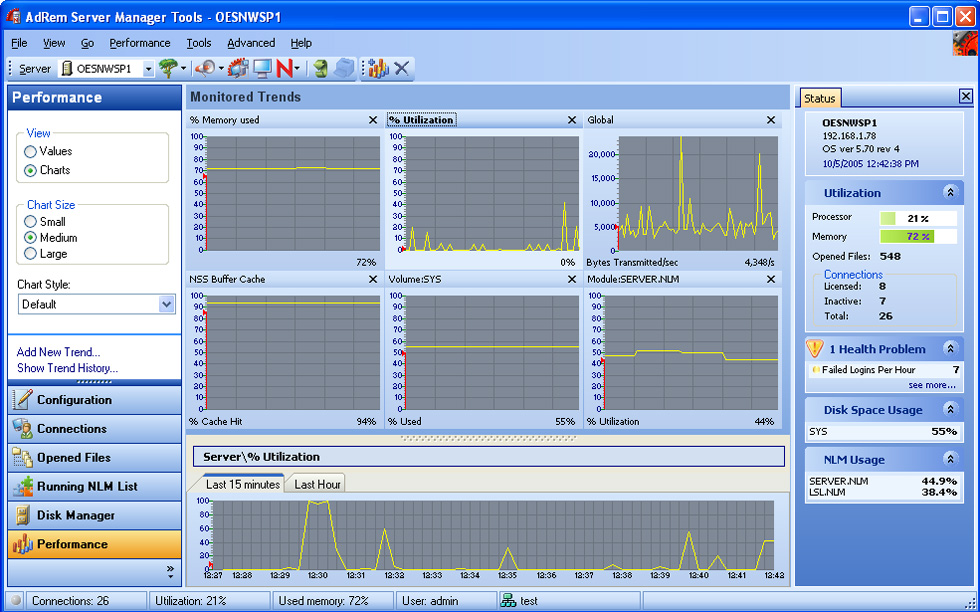Collapse the 1 Health Problem section
This screenshot has width=980, height=612.
click(950, 349)
